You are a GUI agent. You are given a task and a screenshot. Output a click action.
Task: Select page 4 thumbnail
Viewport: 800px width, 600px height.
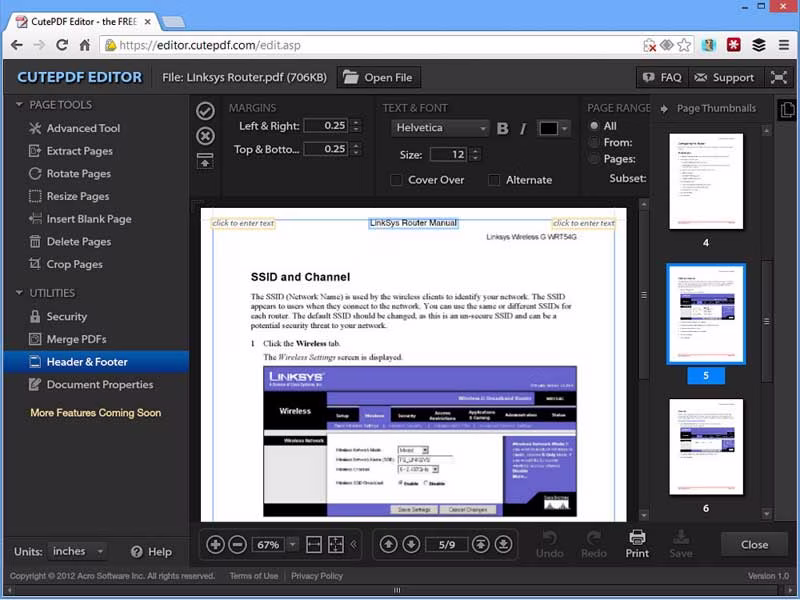(706, 181)
